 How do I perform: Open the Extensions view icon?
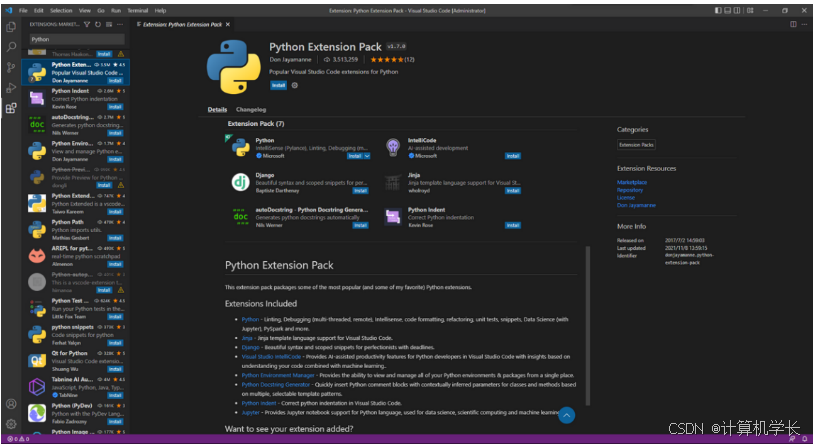click(x=11, y=108)
